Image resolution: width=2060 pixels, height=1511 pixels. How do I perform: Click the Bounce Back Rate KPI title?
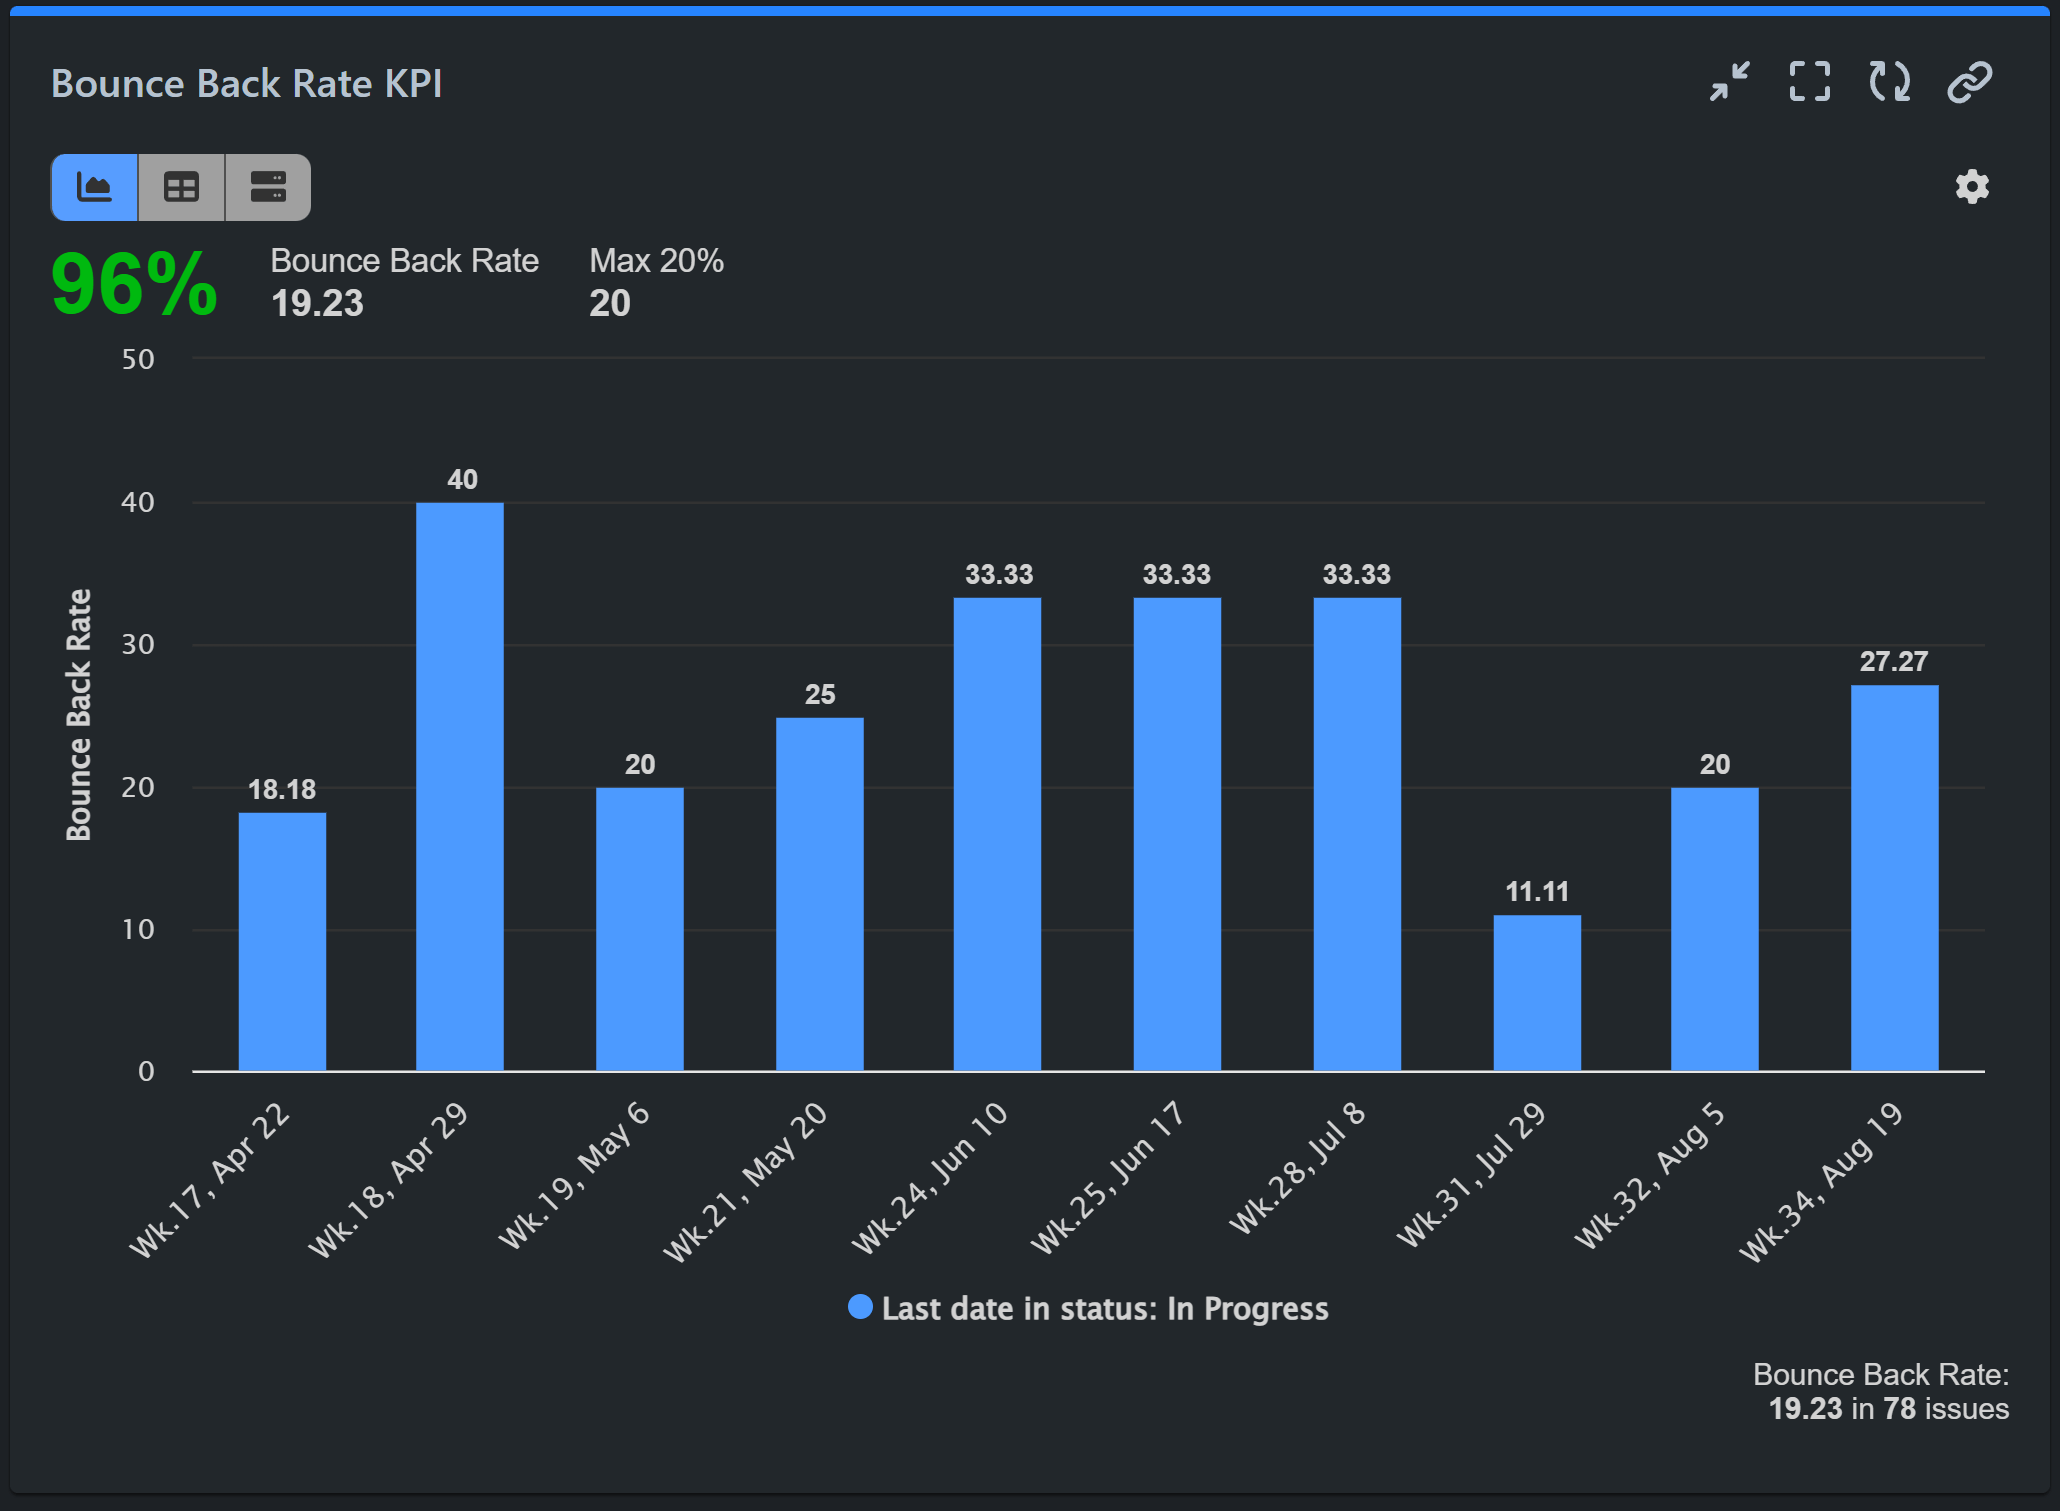tap(248, 84)
